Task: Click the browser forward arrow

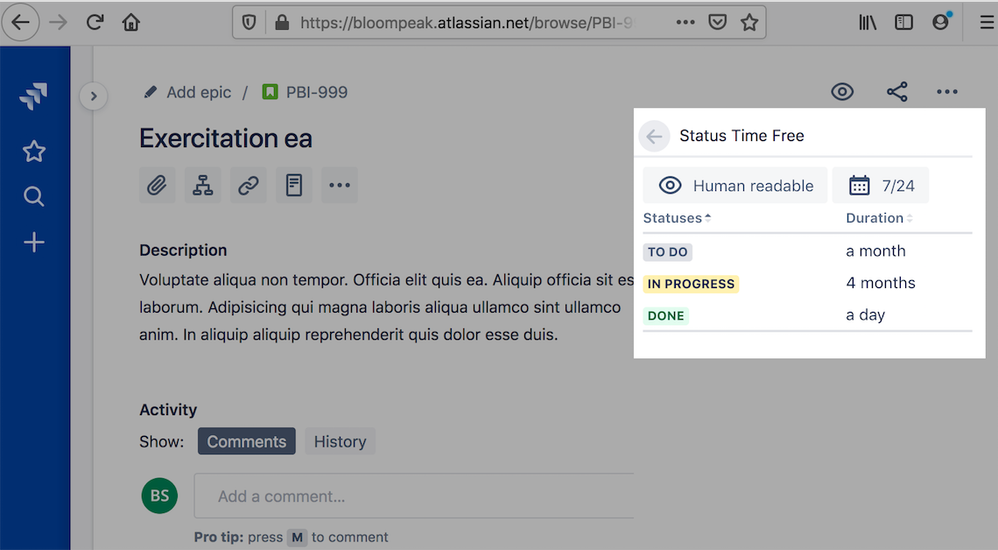Action: click(x=58, y=22)
